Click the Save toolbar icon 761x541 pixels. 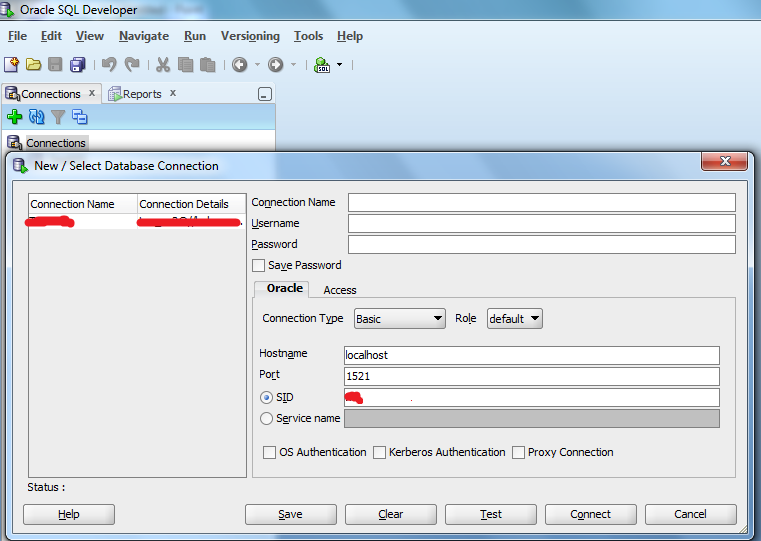(55, 65)
